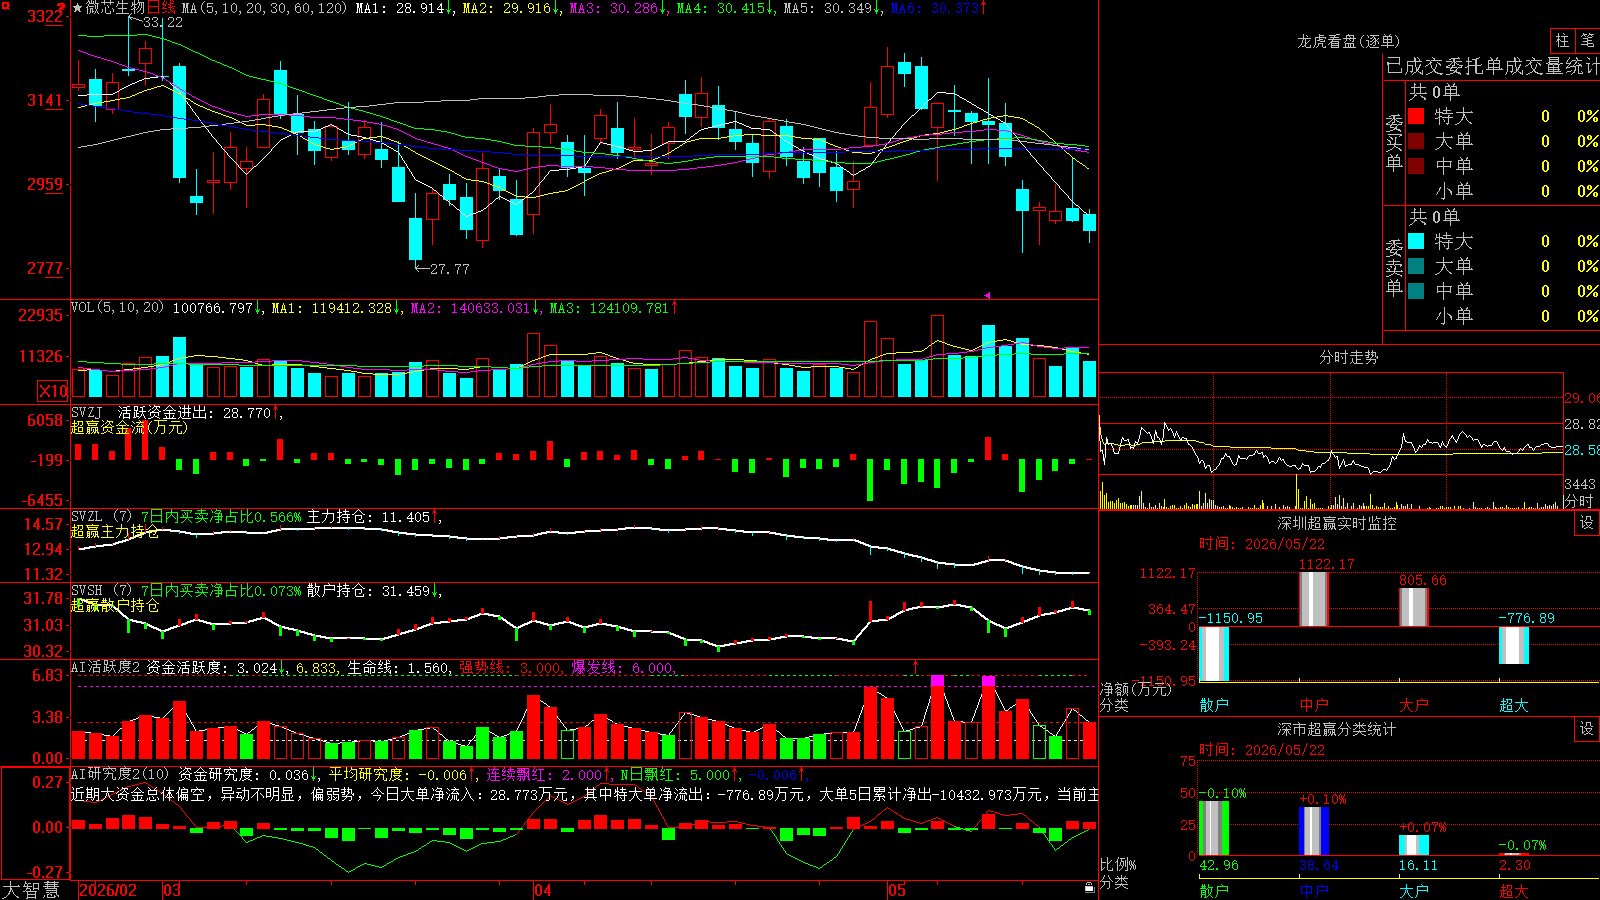Viewport: 1600px width, 900px height.
Task: Click the dark red 中单 buy order swatch
Action: tap(1416, 165)
